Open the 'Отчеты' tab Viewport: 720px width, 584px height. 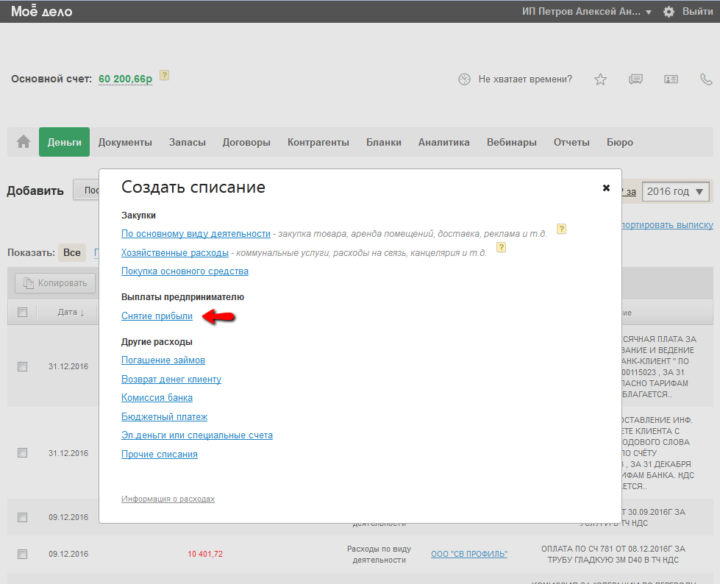tap(571, 142)
